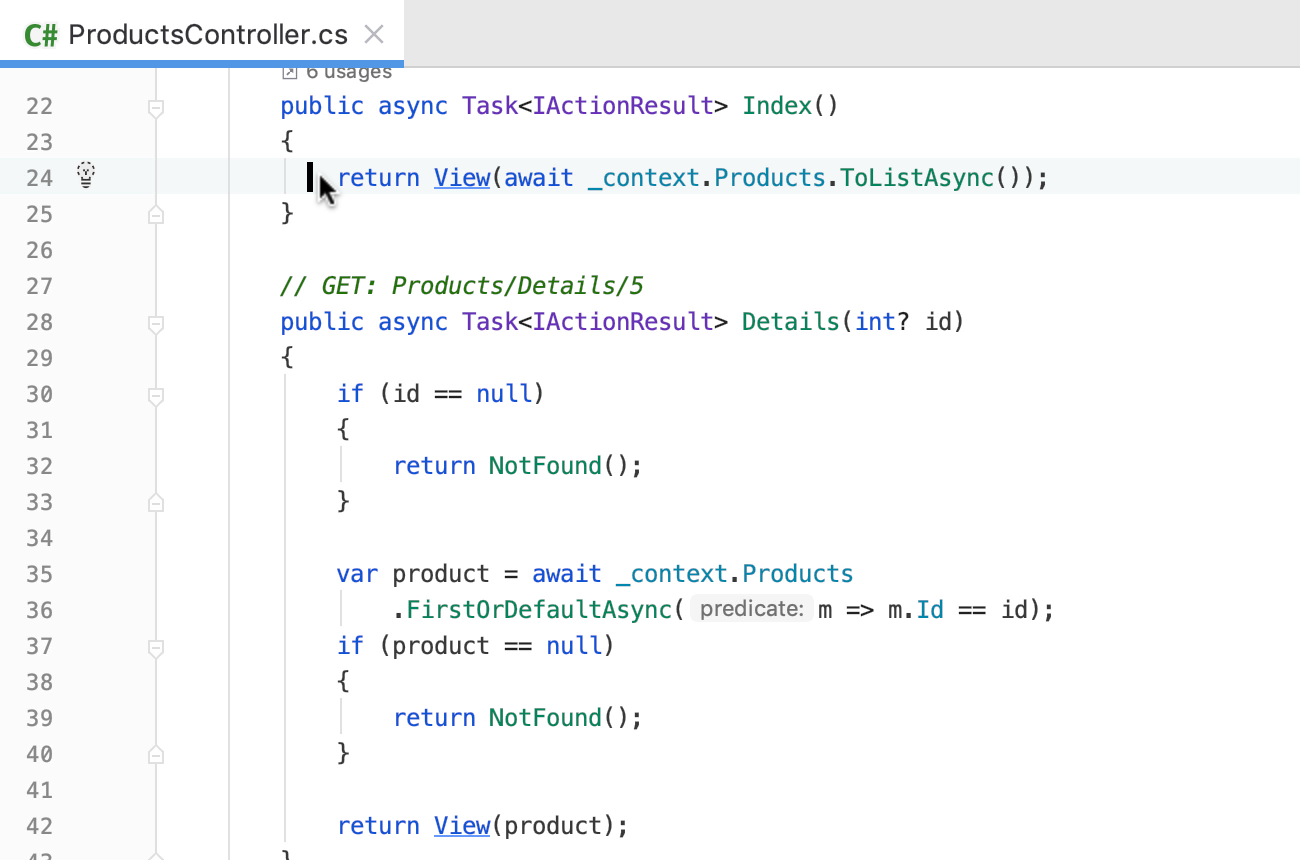The width and height of the screenshot is (1300, 860).
Task: Click line number 42 in the gutter
Action: 40,826
